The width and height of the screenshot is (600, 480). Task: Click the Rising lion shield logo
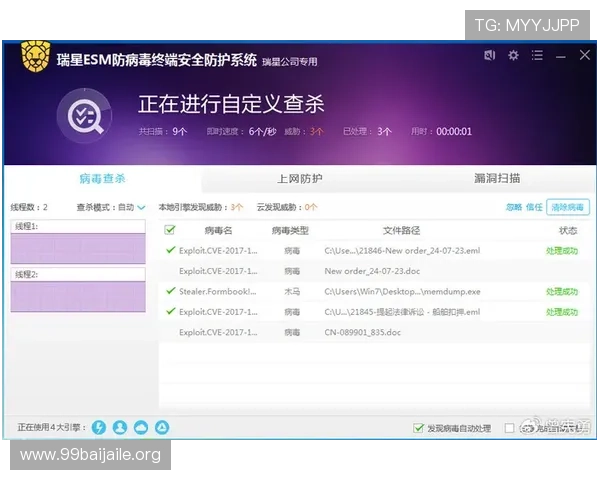36,56
